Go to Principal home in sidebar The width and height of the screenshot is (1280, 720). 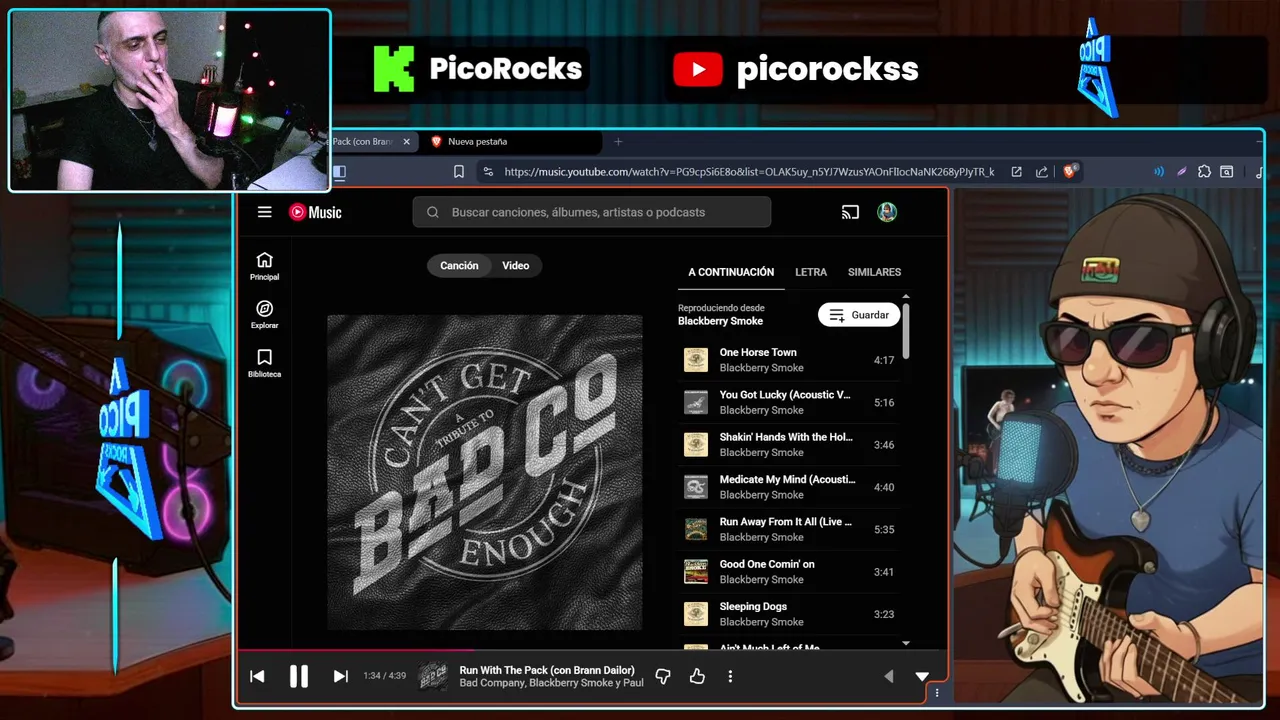(x=264, y=266)
